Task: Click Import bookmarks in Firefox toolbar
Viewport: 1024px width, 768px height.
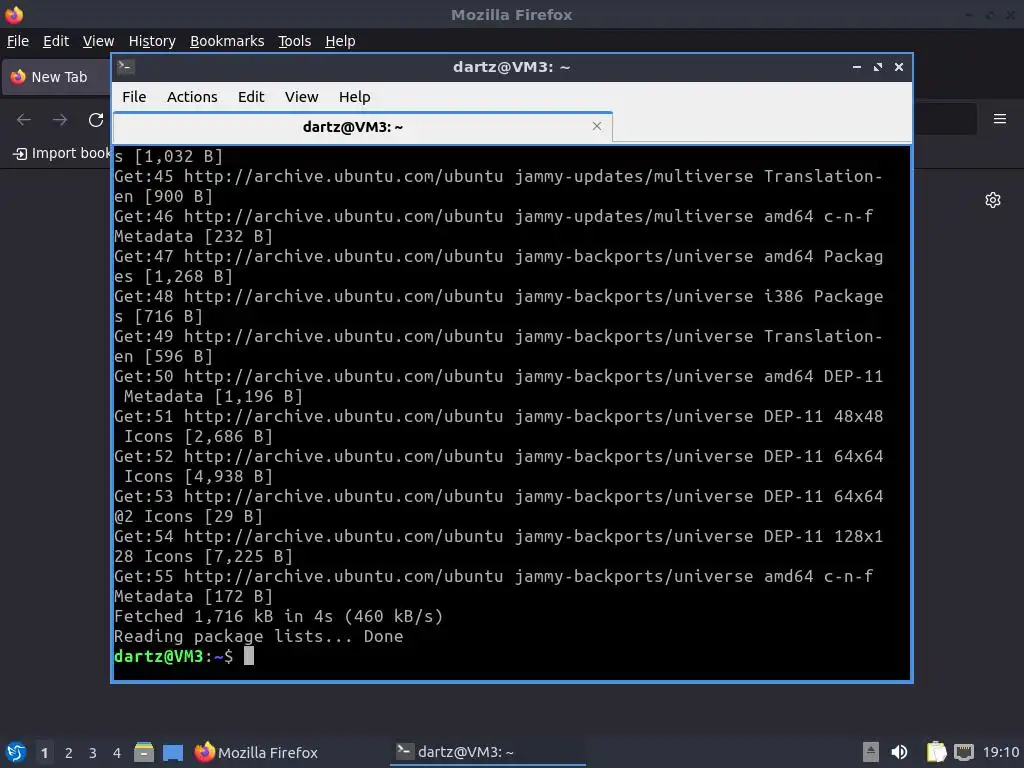Action: [x=62, y=153]
